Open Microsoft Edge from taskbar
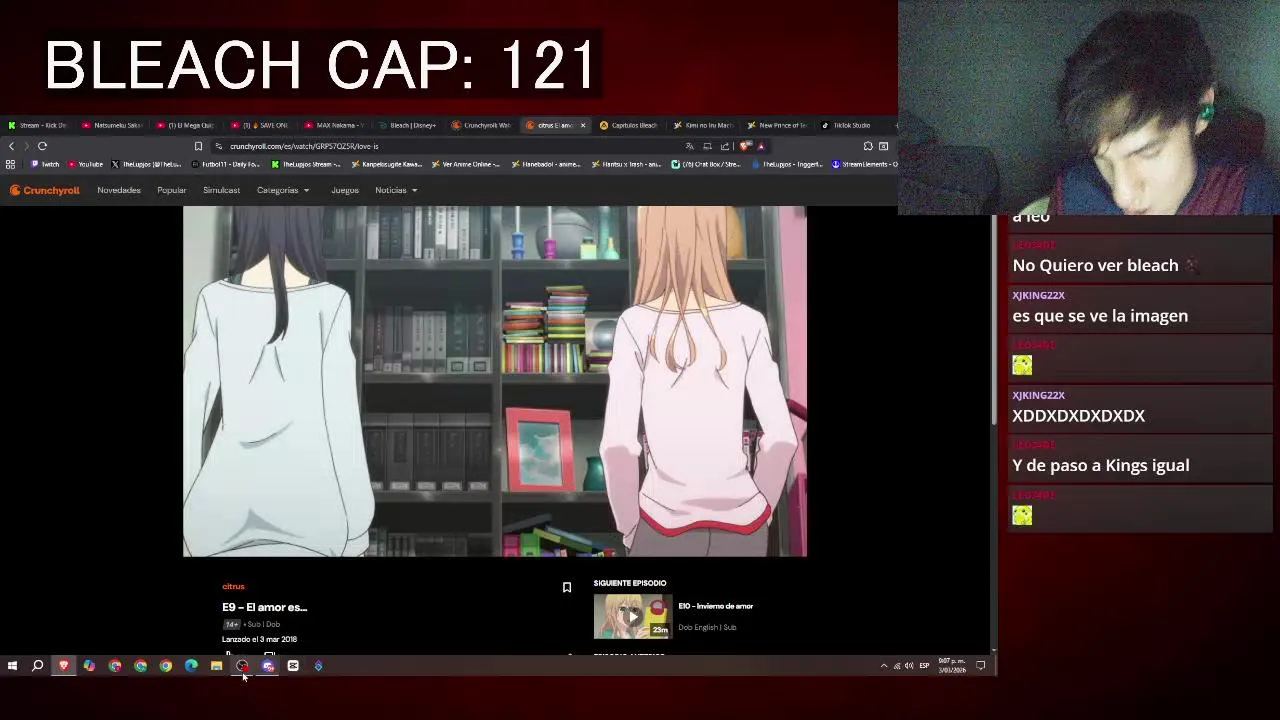Image resolution: width=1280 pixels, height=720 pixels. click(x=191, y=666)
